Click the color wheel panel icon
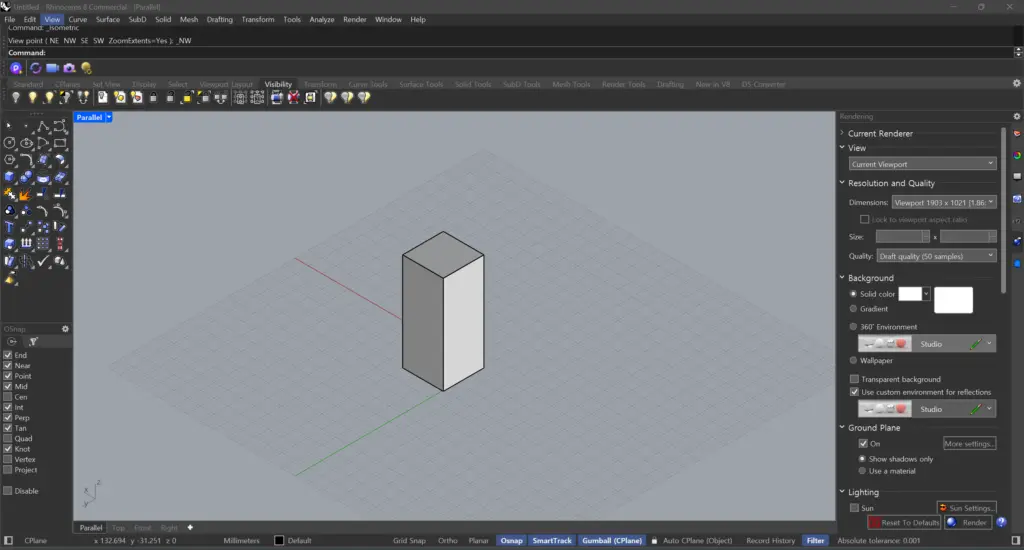This screenshot has width=1024, height=550. pyautogui.click(x=1017, y=155)
